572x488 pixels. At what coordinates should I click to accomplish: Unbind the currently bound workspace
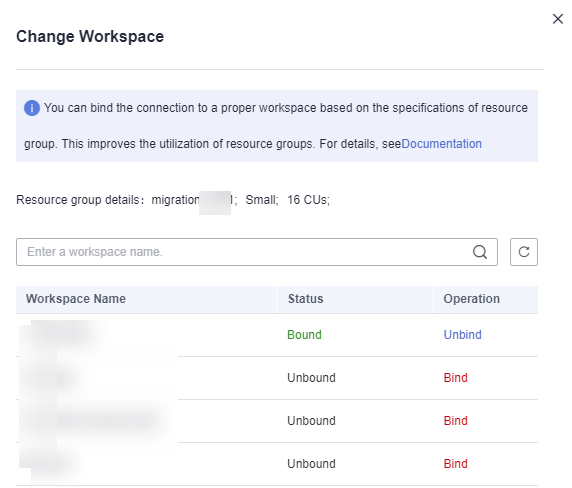(x=463, y=334)
